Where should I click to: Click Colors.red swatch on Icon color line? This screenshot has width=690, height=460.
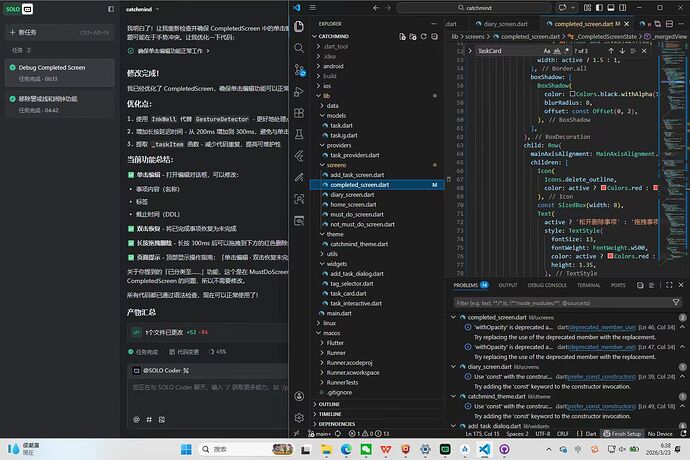pos(604,188)
